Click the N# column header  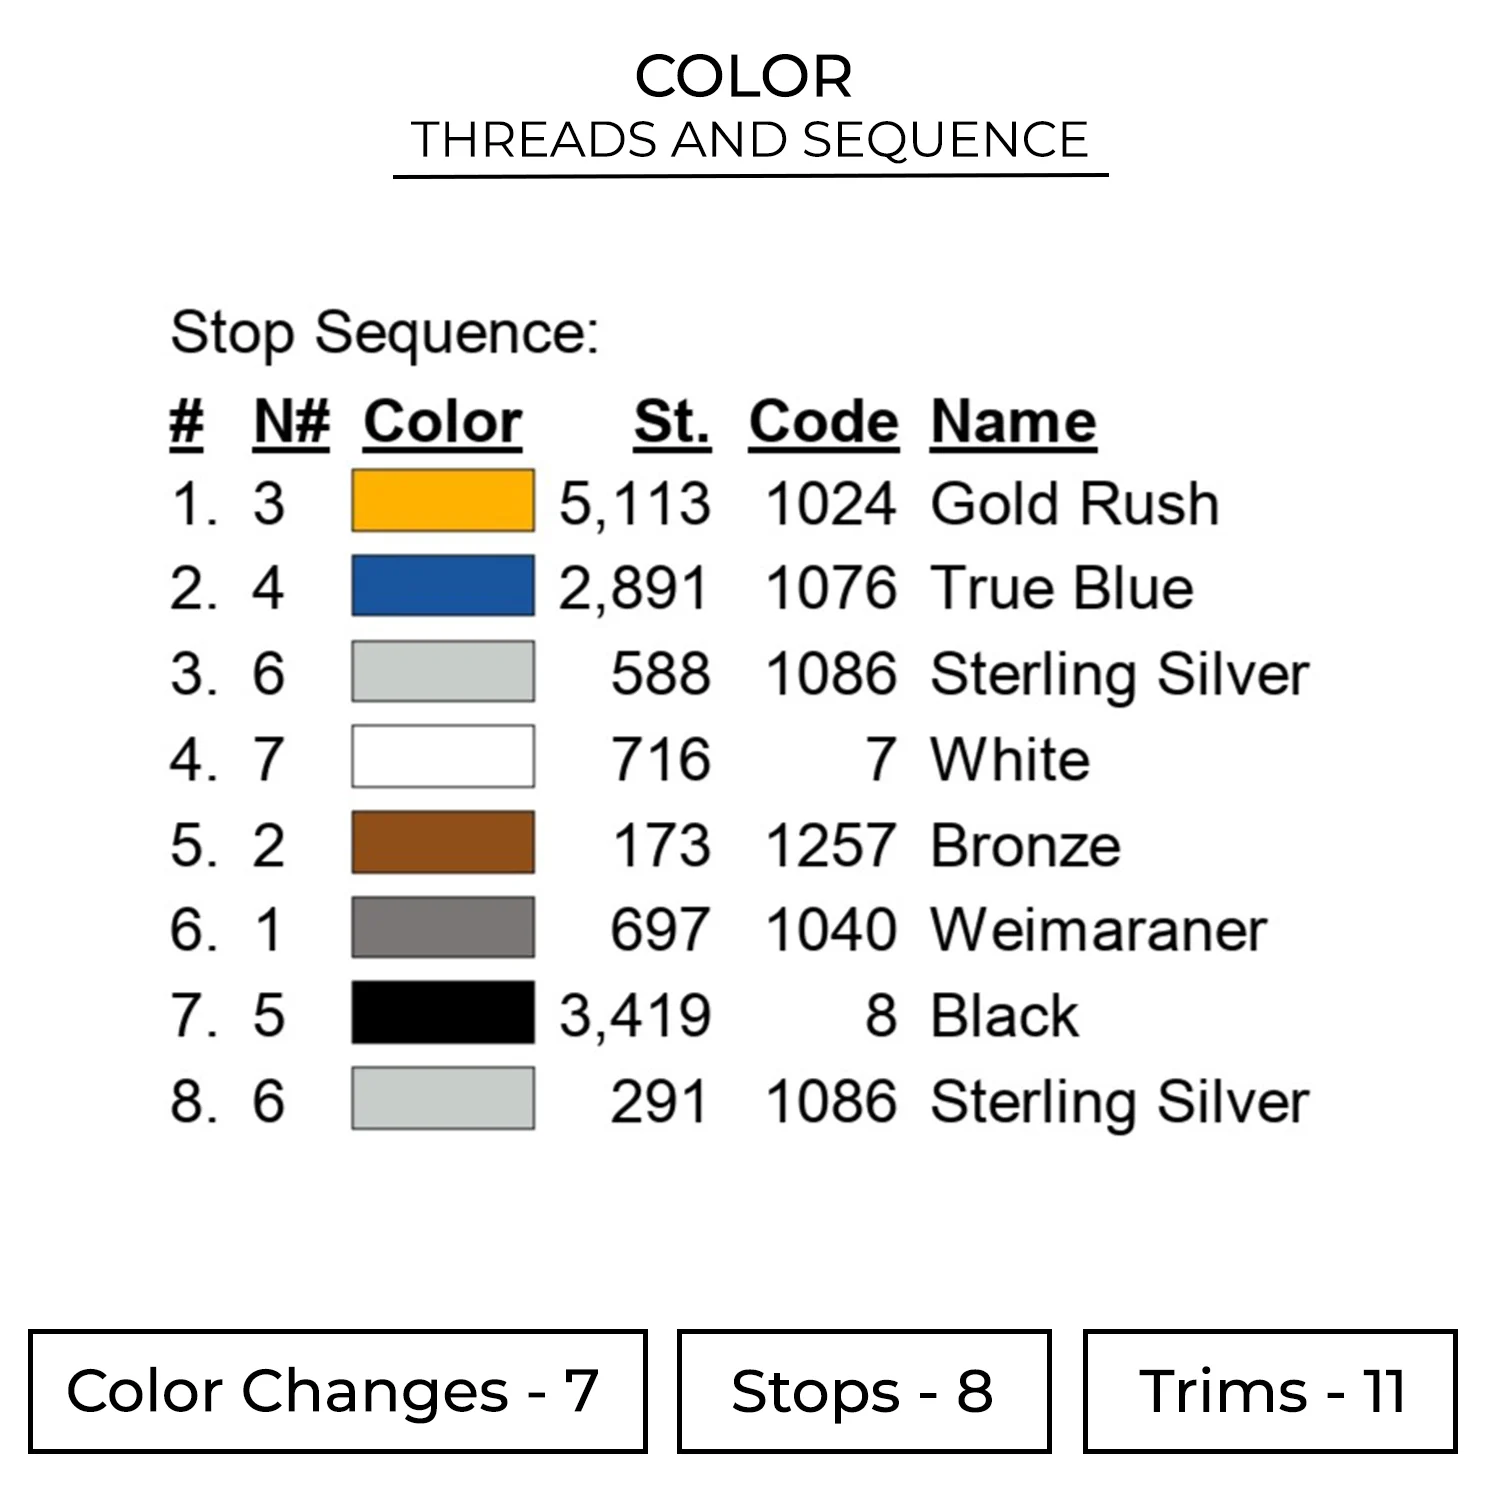click(291, 422)
